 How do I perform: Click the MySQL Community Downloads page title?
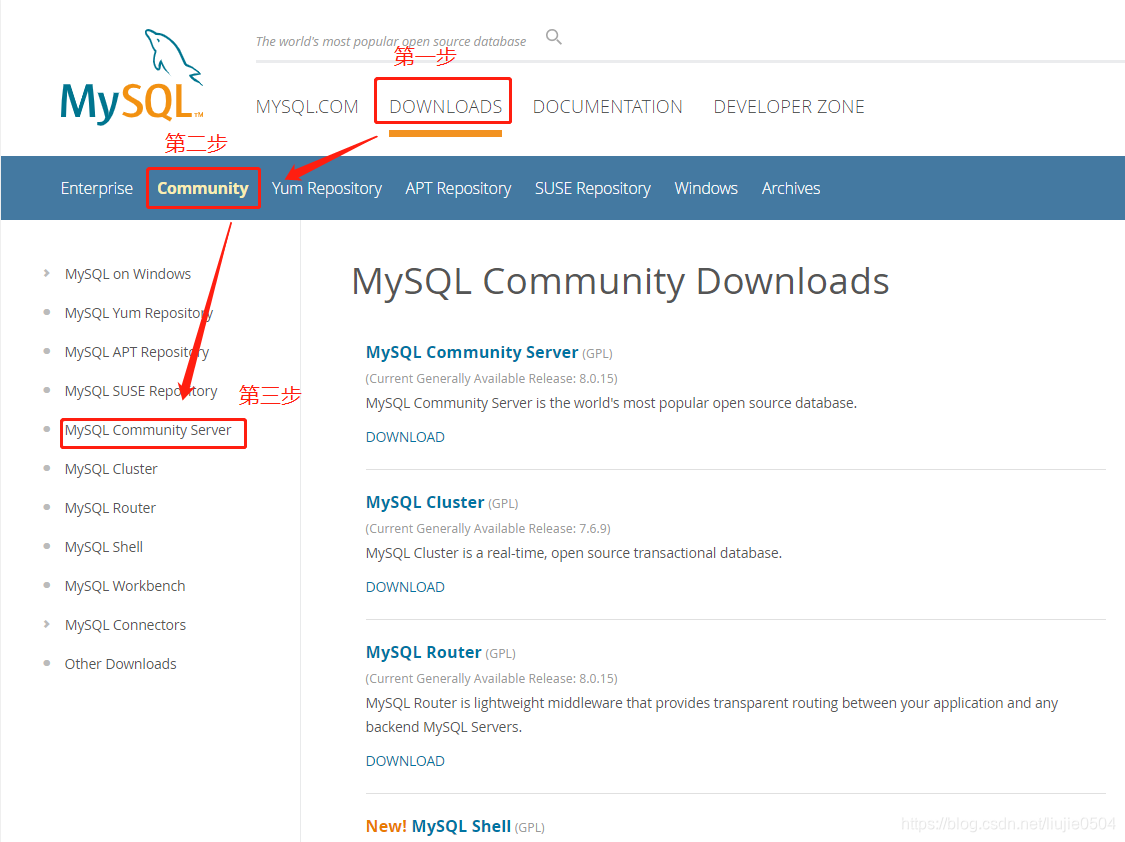(621, 281)
